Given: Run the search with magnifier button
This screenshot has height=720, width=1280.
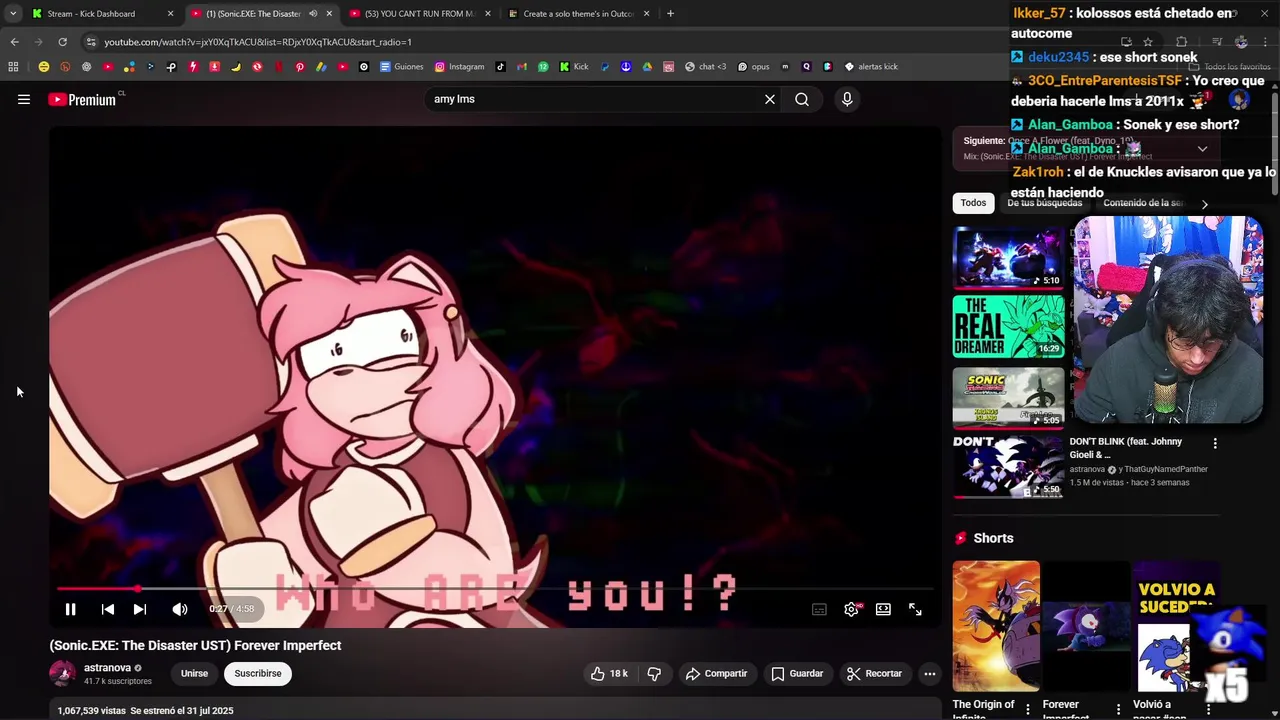Looking at the screenshot, I should click(802, 99).
